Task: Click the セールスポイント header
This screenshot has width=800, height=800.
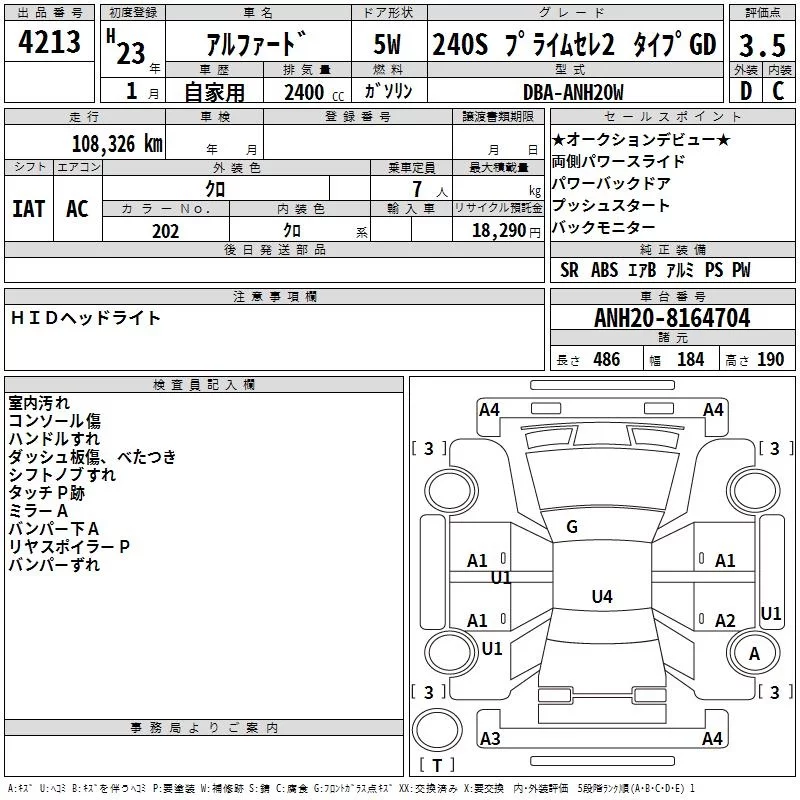Action: 672,116
